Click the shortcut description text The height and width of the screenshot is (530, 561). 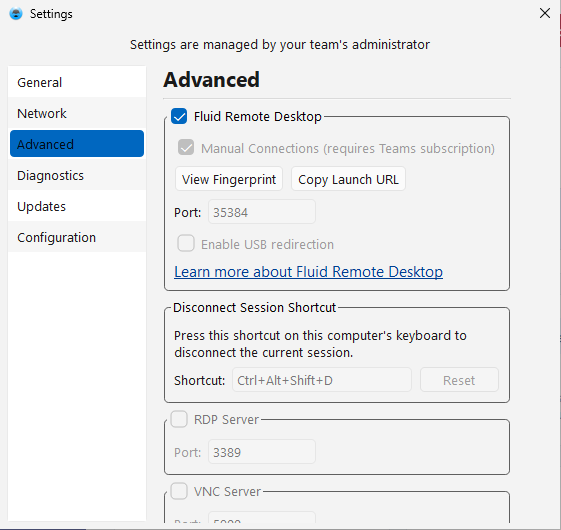point(320,344)
